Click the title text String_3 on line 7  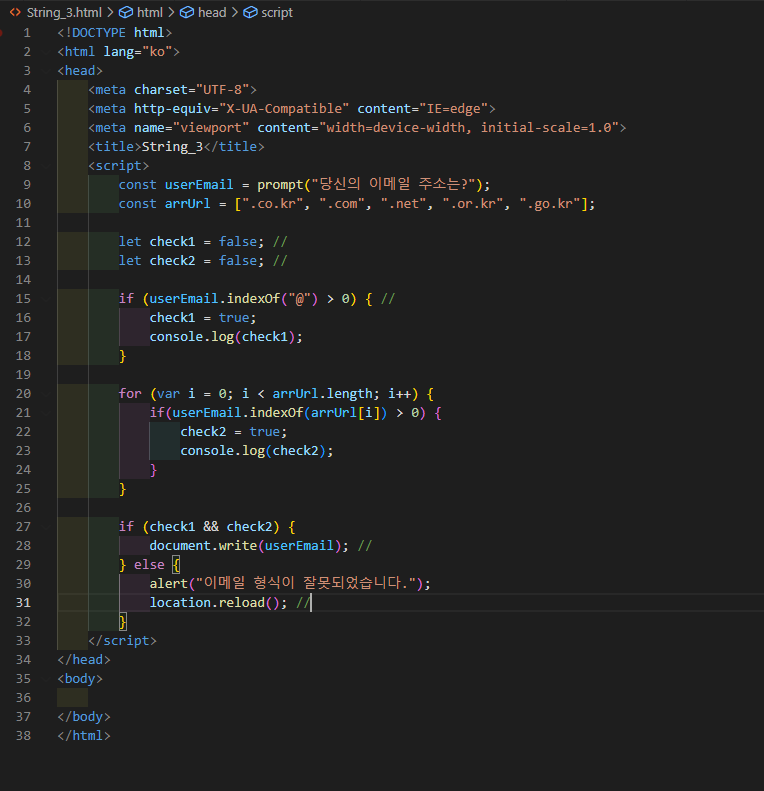point(172,147)
